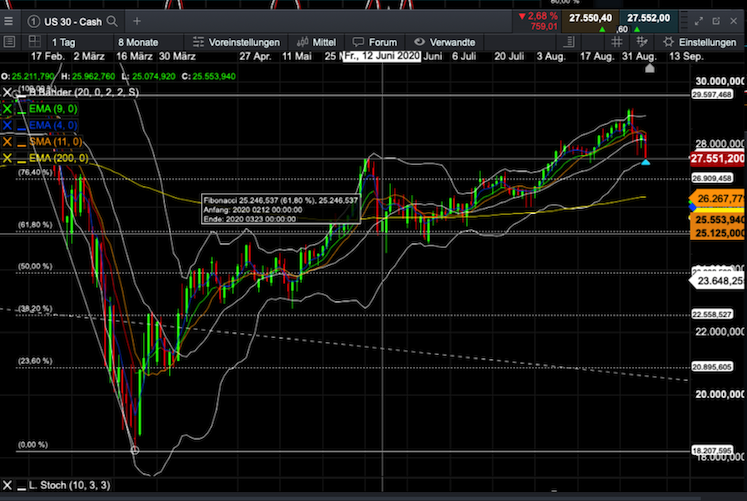Click the orange 26.267,77 price tag

[x=718, y=199]
